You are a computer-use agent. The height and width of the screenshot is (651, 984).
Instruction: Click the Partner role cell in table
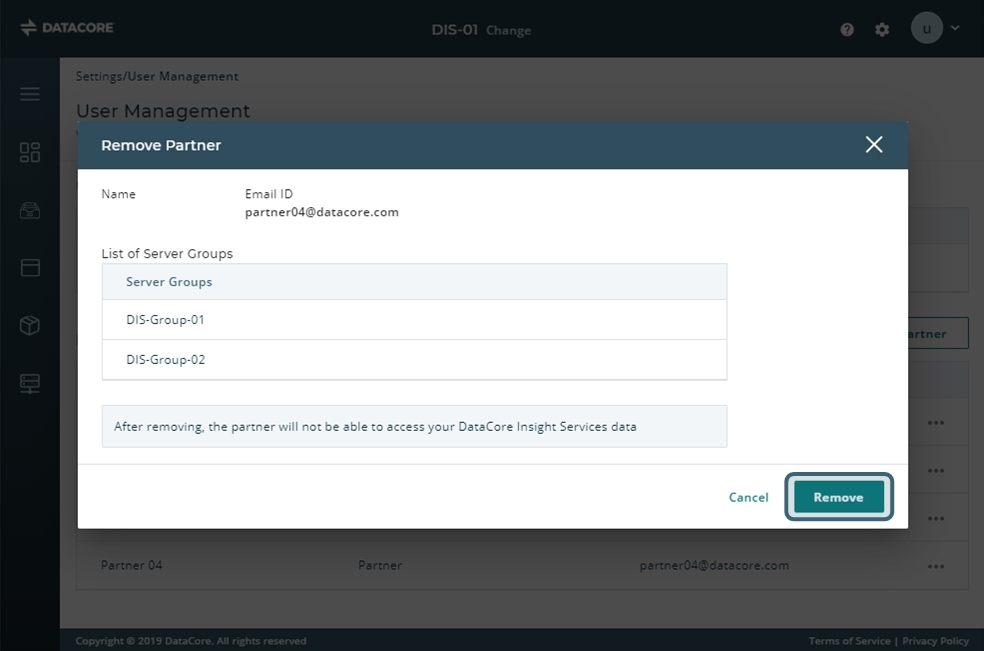click(380, 565)
